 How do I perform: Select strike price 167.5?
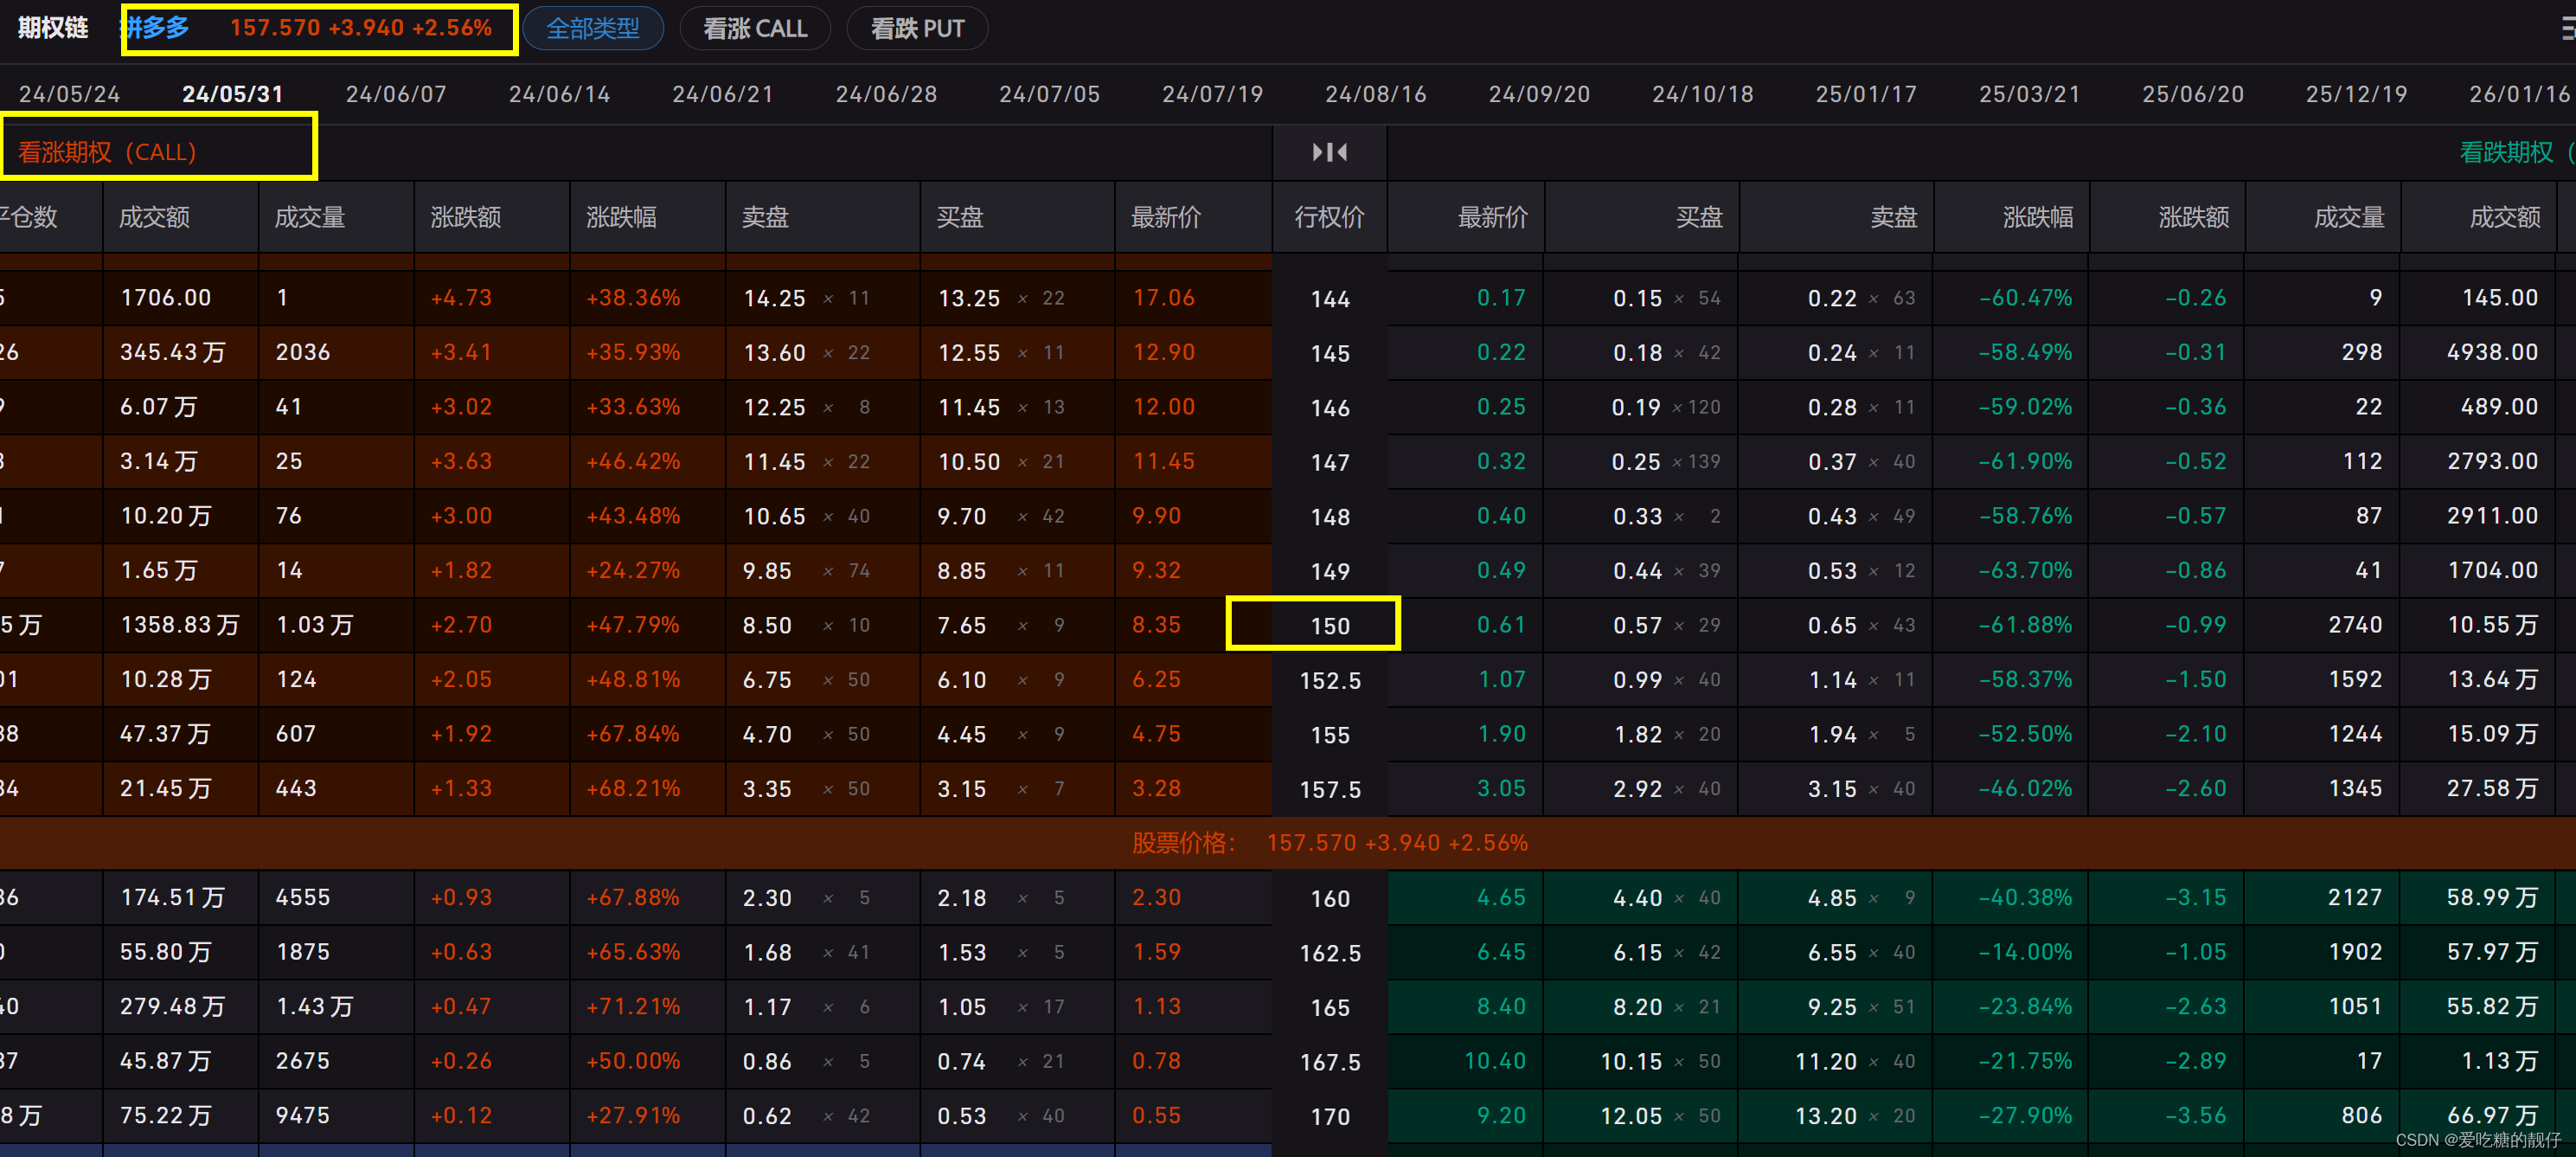point(1330,1062)
